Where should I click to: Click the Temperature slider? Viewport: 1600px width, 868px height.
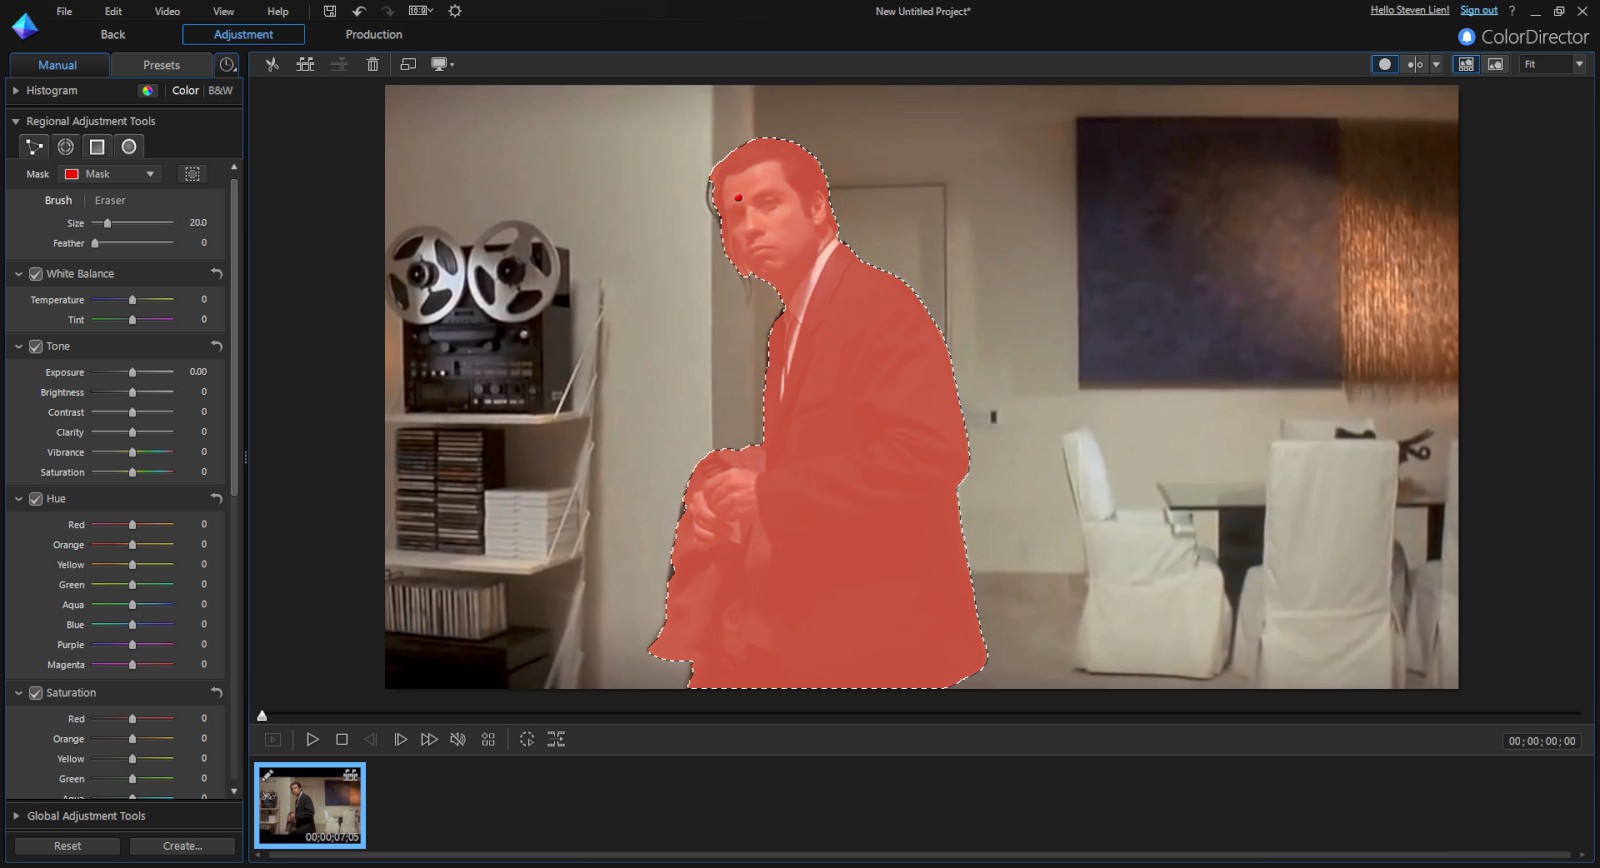click(x=132, y=300)
